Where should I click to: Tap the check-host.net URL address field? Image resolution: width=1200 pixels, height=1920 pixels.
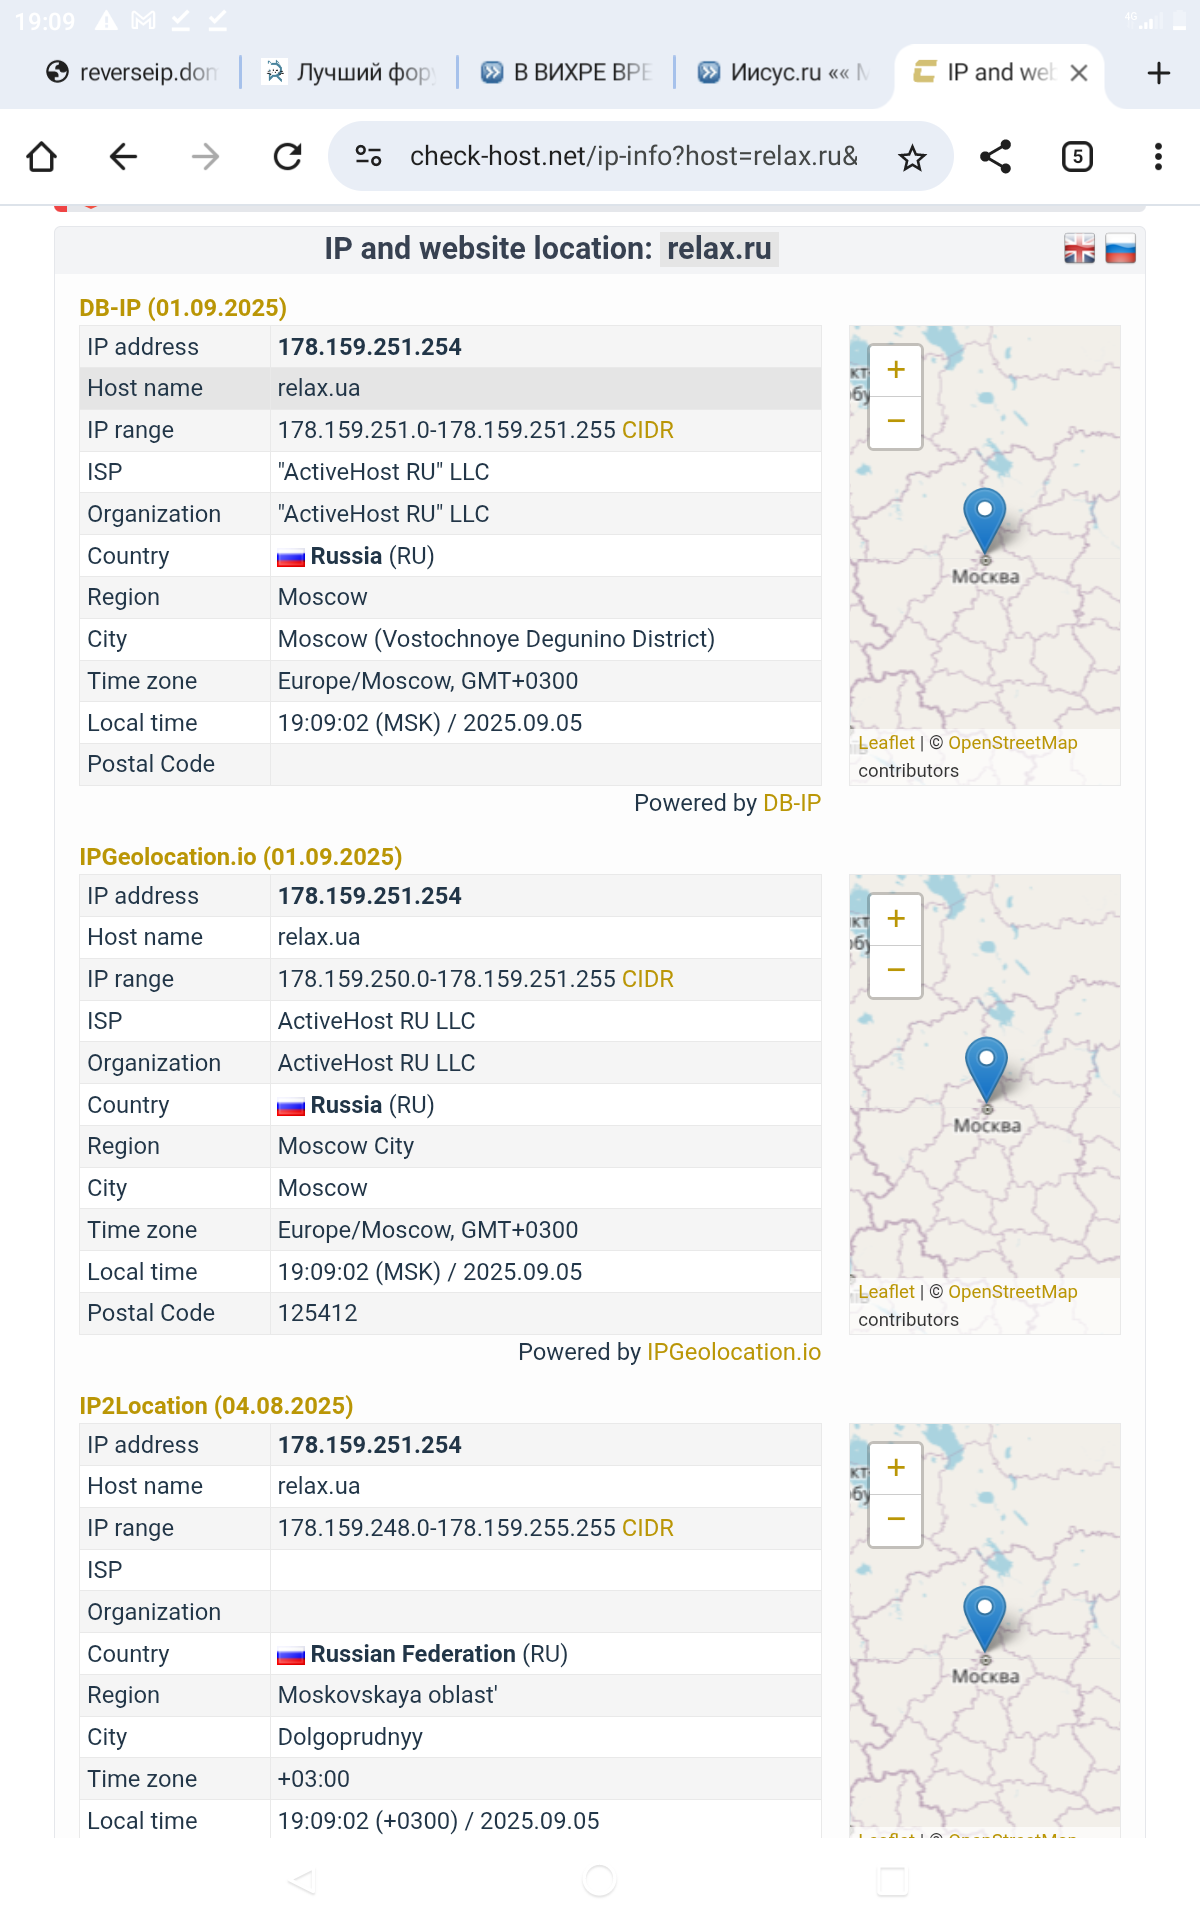point(634,157)
